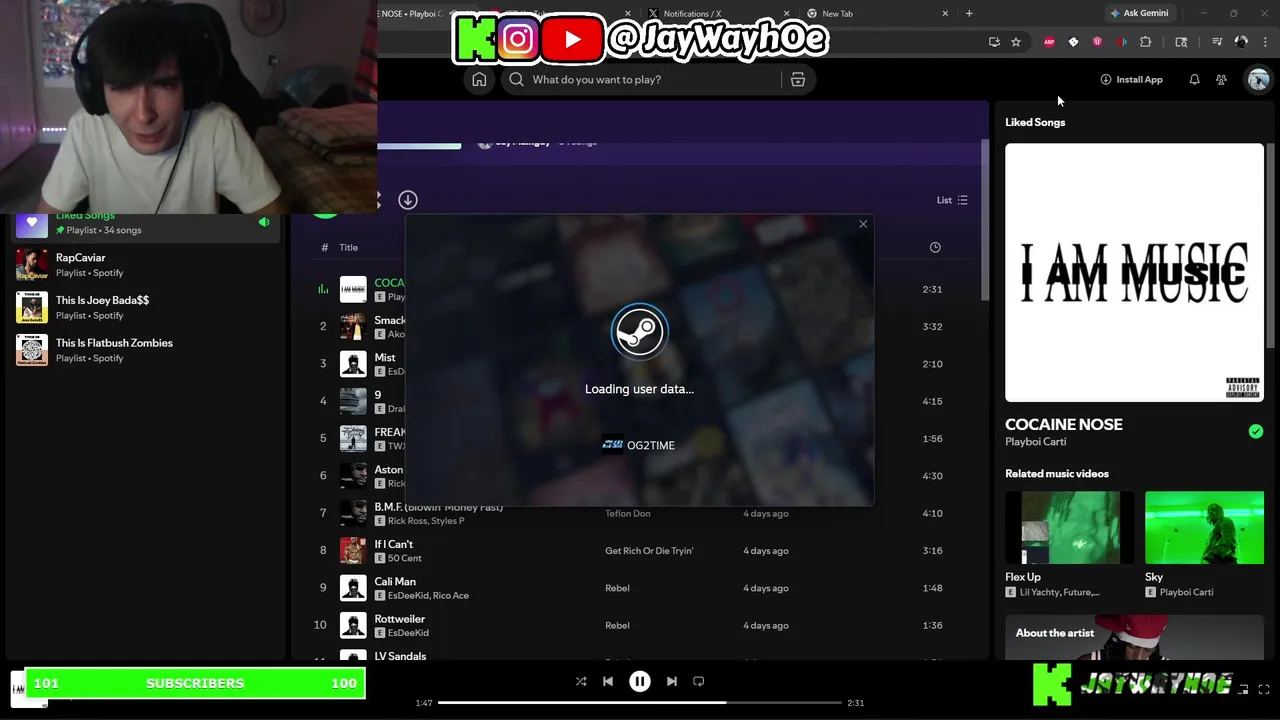Open Teflon Don album link
1280x720 pixels.
627,513
